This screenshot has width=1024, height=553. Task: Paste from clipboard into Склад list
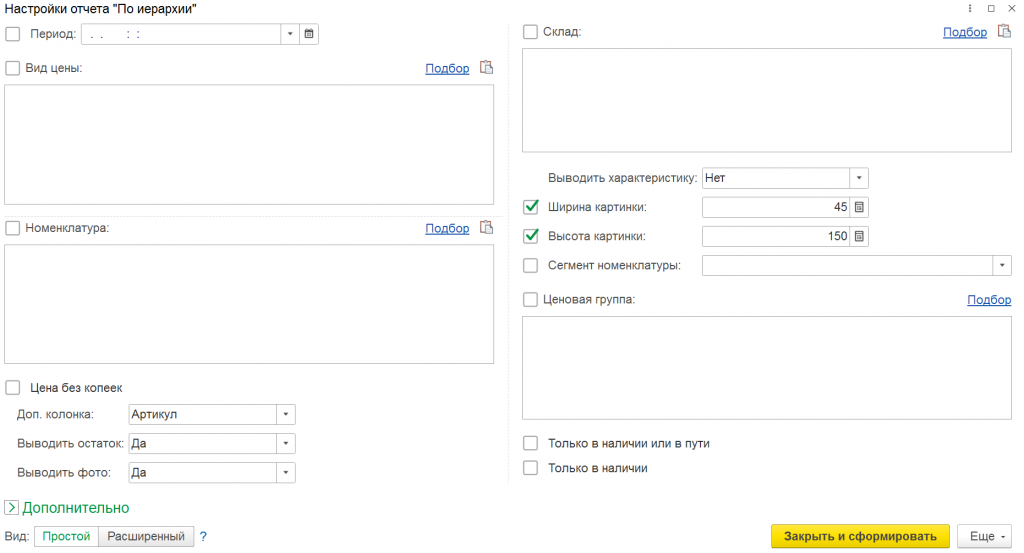click(1004, 31)
